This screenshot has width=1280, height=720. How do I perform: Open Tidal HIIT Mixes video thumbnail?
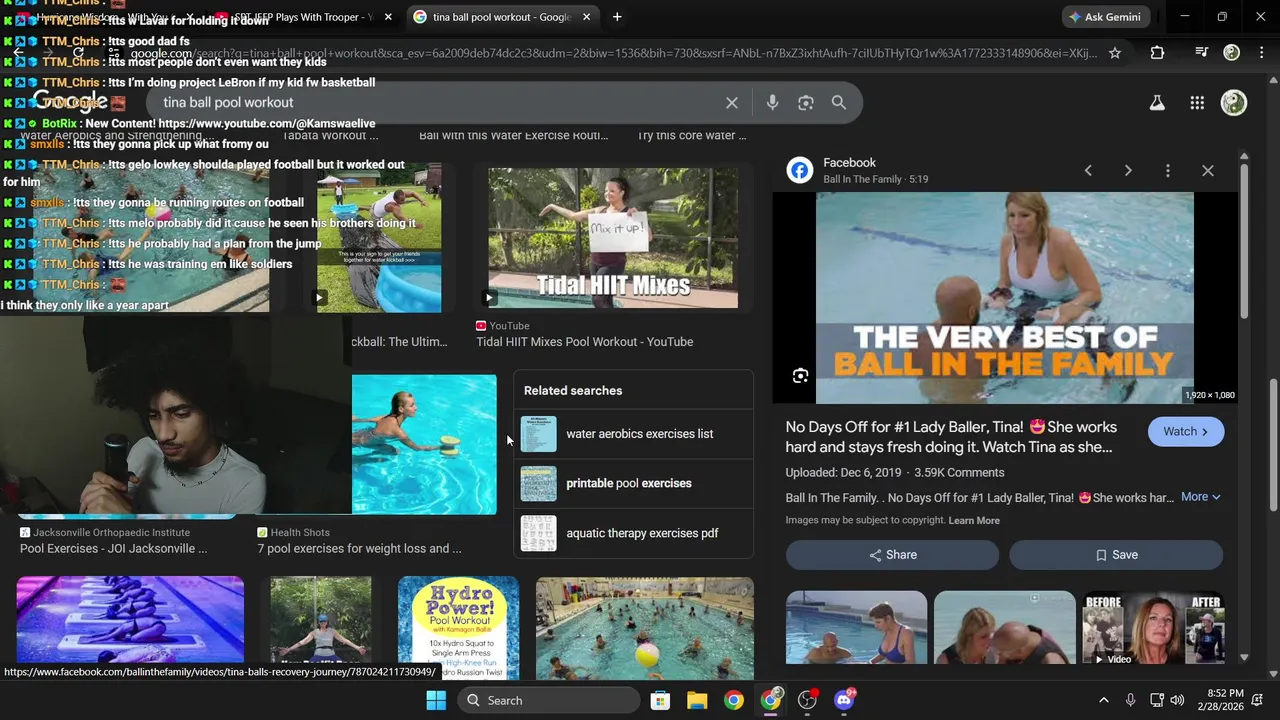tap(613, 237)
